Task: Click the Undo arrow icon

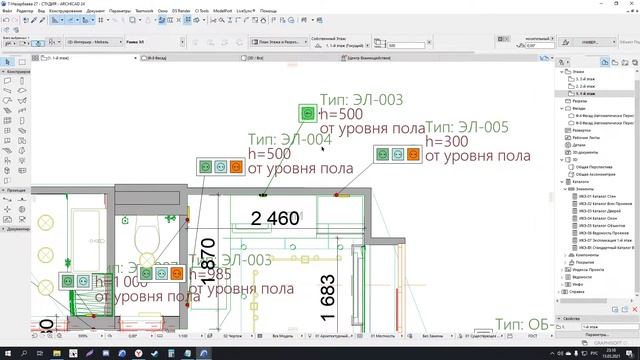Action: coord(6,20)
